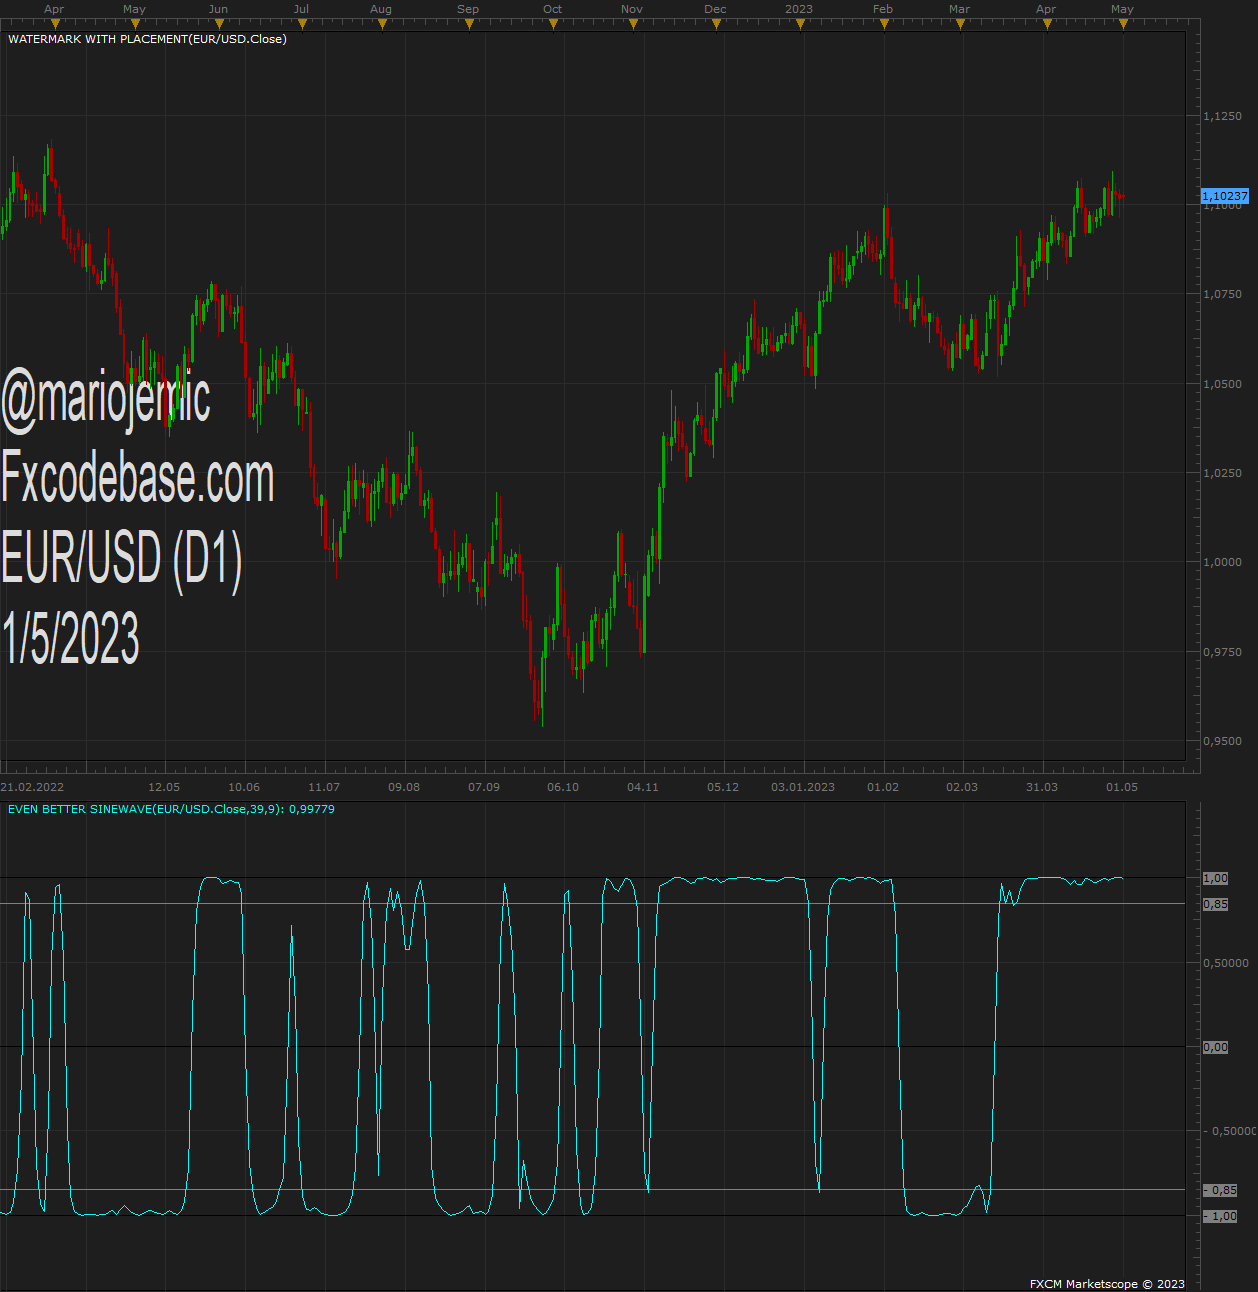Screen dimensions: 1258x1292
Task: Click the 04.11 date axis label
Action: 643,787
